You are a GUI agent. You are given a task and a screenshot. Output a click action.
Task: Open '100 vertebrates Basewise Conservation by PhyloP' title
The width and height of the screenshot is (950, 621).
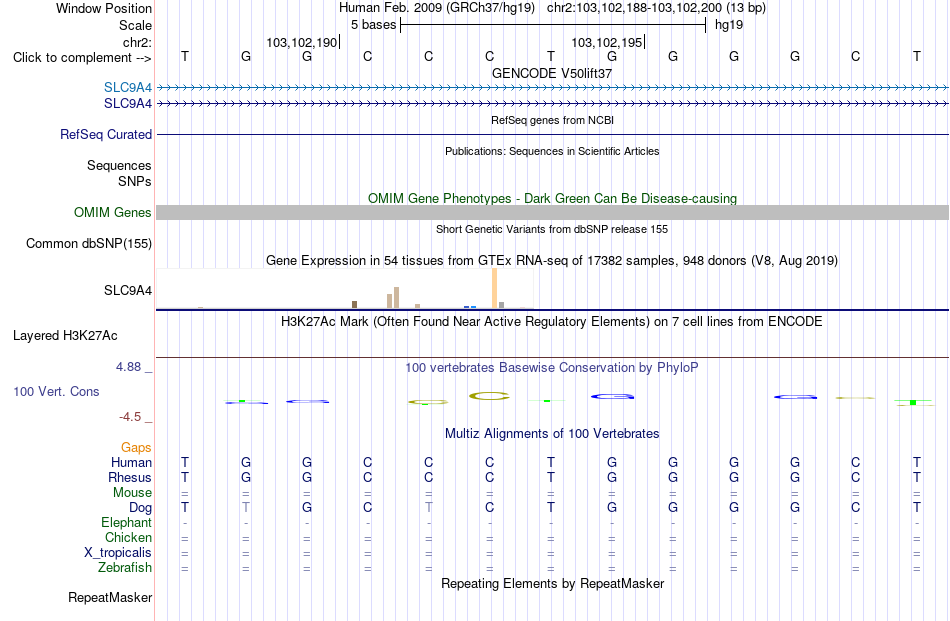pos(552,367)
